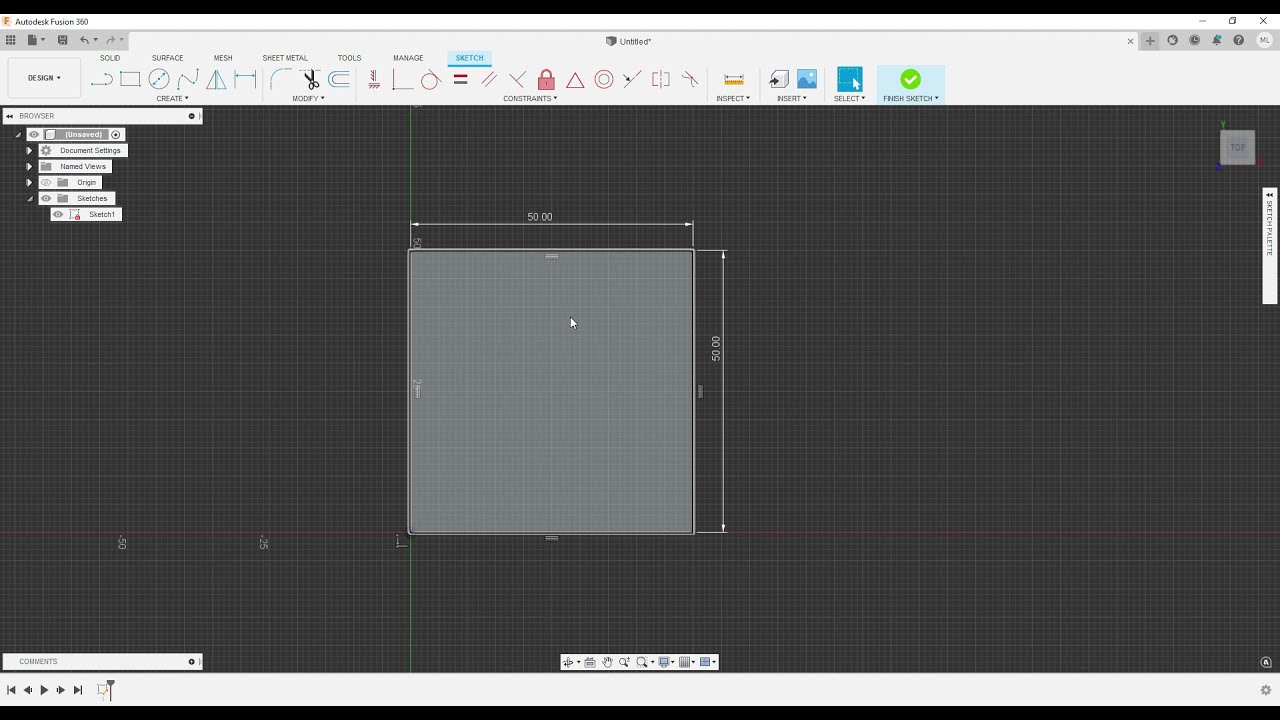The width and height of the screenshot is (1280, 720).
Task: Open the INSPECT dropdown menu
Action: pyautogui.click(x=733, y=98)
